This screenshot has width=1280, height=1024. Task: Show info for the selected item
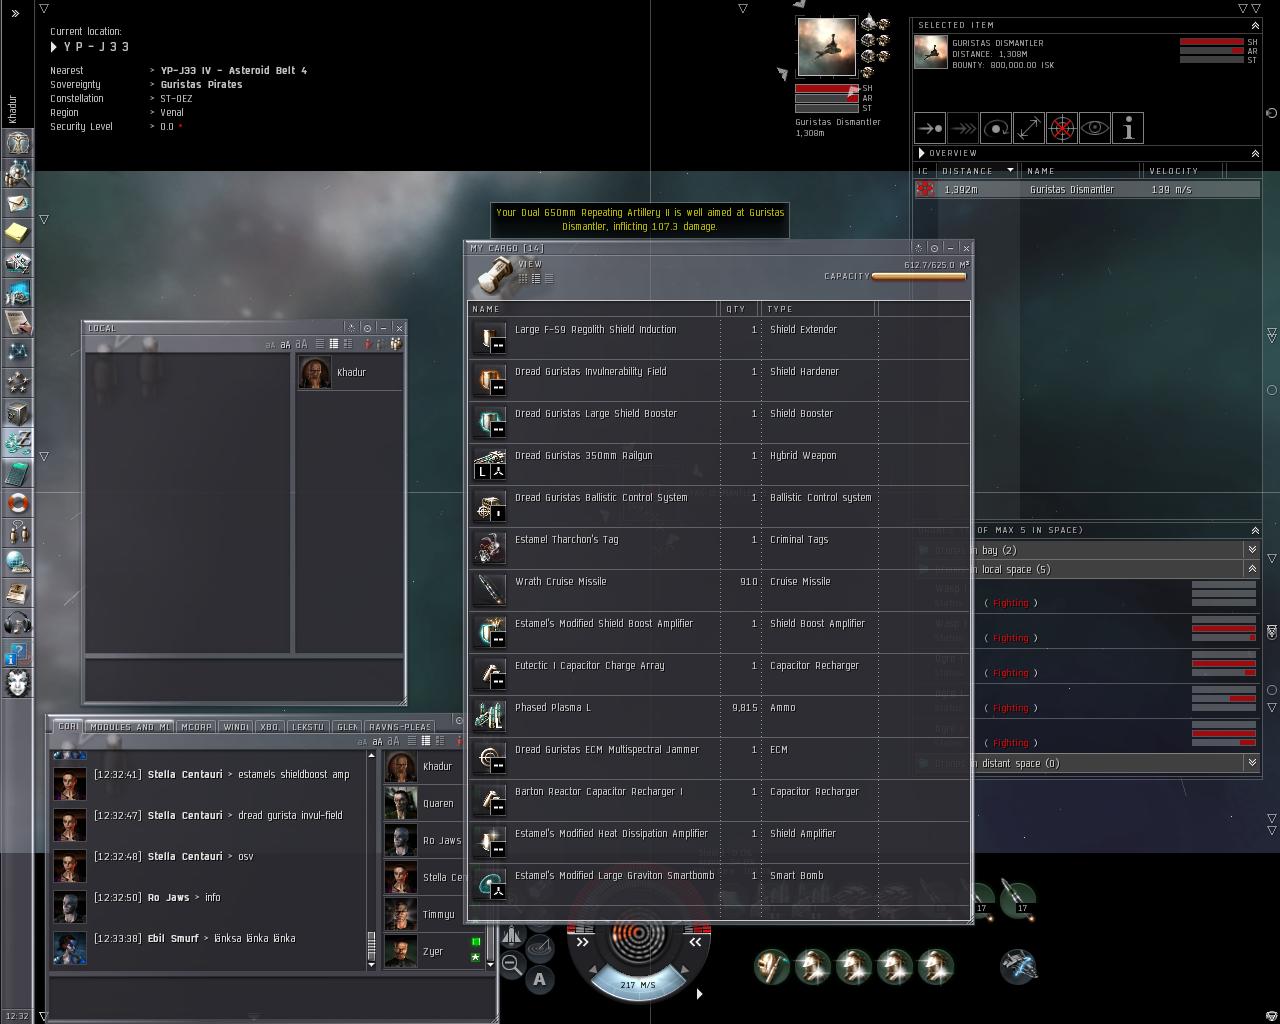point(1128,128)
